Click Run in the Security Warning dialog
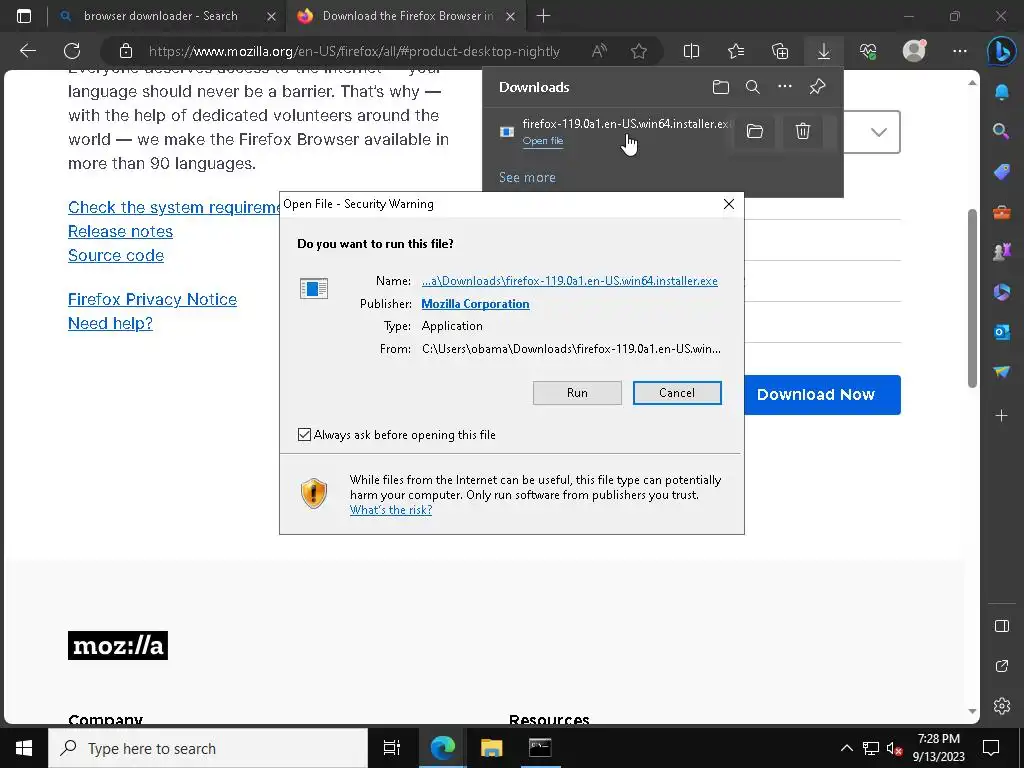The image size is (1024, 768). (577, 392)
